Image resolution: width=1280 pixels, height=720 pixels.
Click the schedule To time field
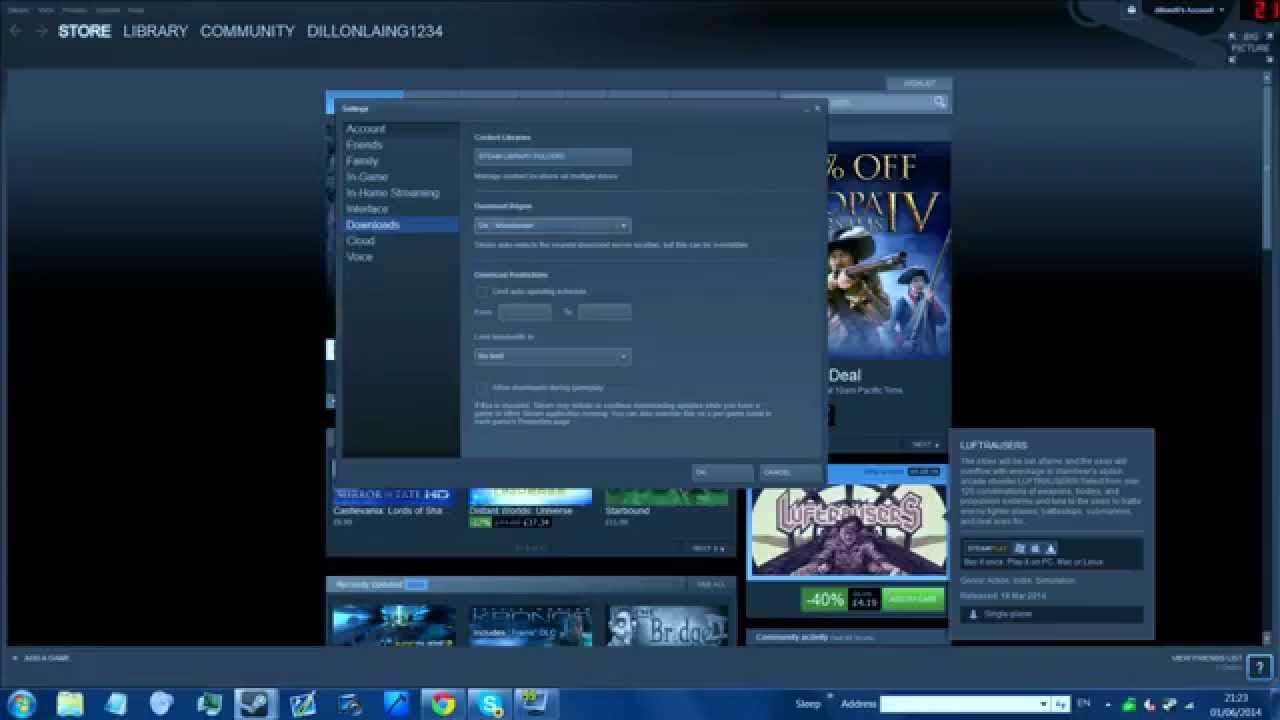604,312
